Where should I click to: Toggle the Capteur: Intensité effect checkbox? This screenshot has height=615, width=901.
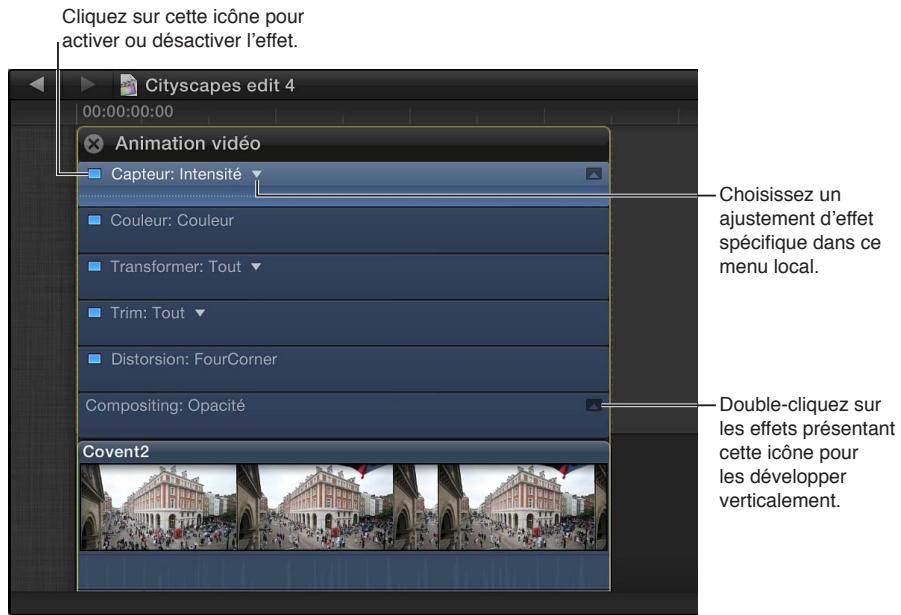point(94,174)
